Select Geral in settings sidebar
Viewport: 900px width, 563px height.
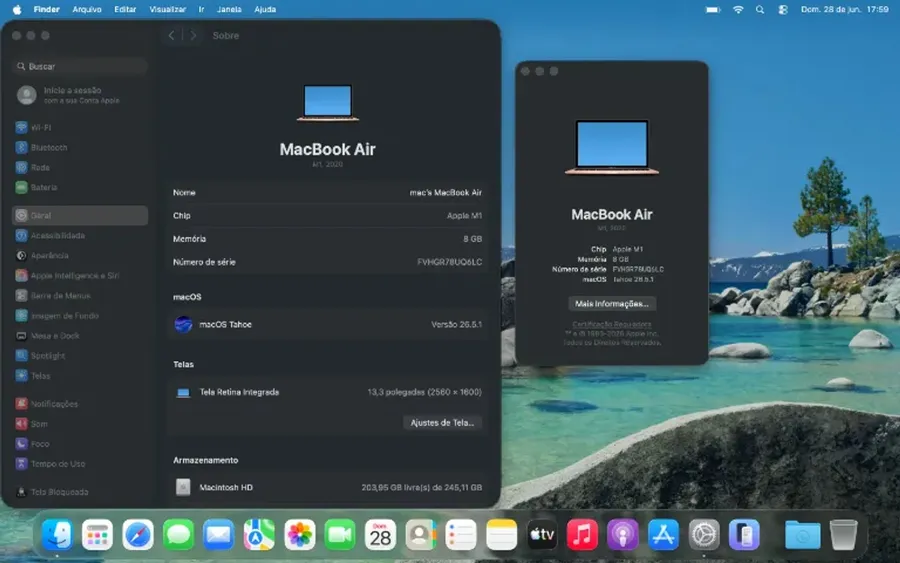[80, 215]
